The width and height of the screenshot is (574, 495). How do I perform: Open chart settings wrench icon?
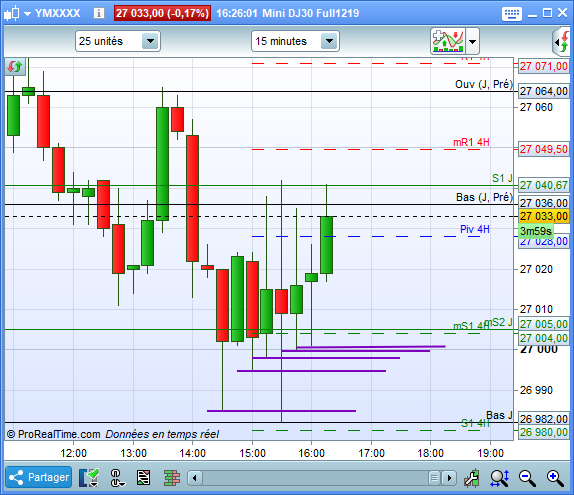point(472,477)
